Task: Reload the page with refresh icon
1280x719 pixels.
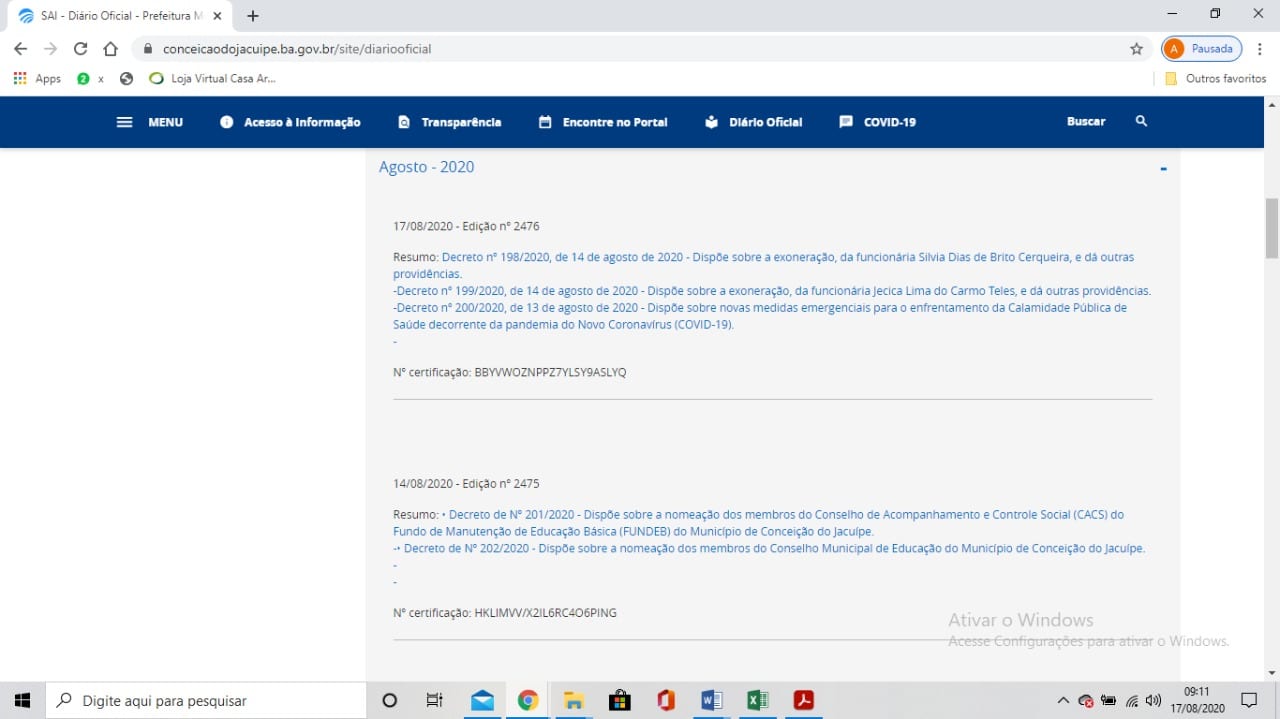Action: (81, 49)
